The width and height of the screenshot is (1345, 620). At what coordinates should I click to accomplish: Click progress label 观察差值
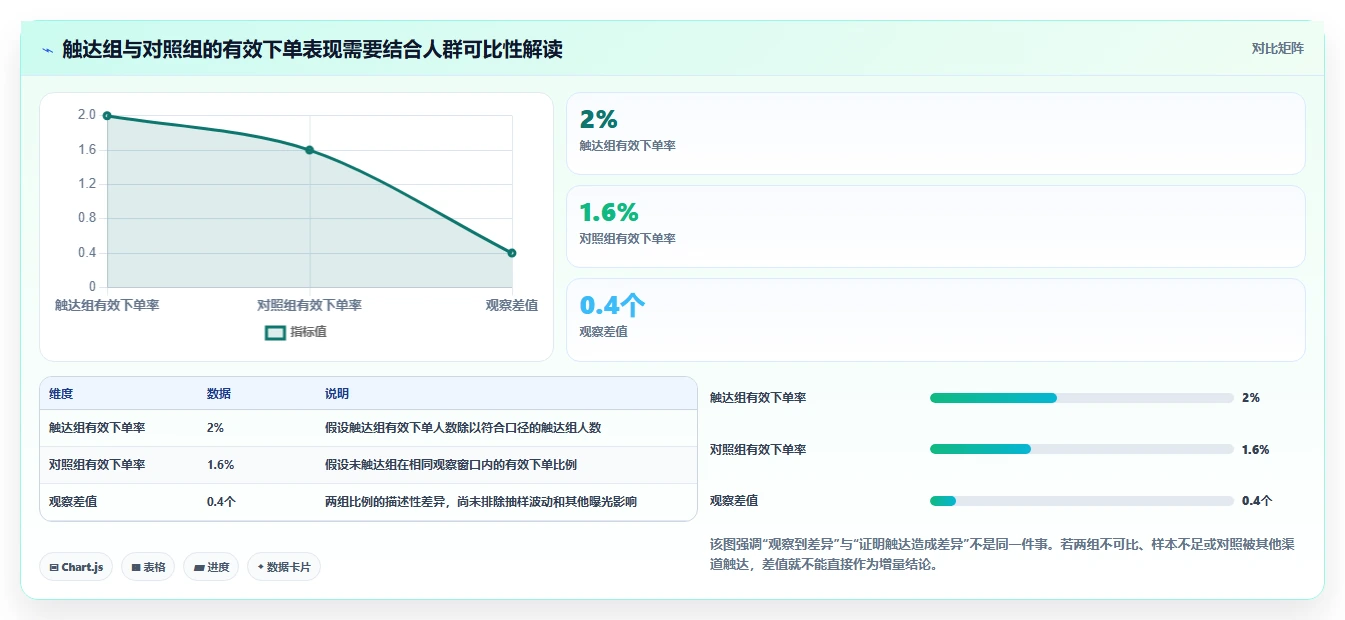click(734, 501)
